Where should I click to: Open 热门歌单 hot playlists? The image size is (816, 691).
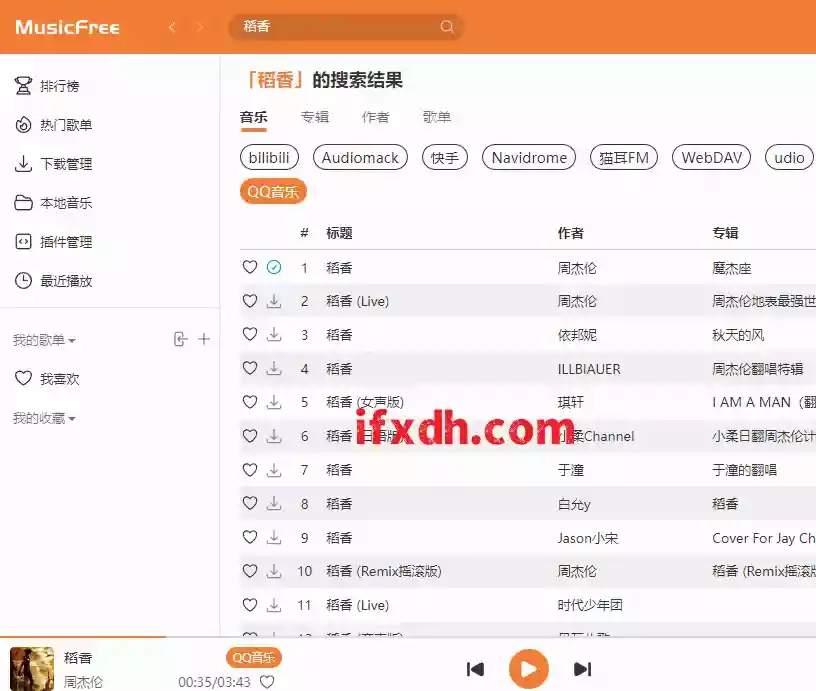coord(63,124)
